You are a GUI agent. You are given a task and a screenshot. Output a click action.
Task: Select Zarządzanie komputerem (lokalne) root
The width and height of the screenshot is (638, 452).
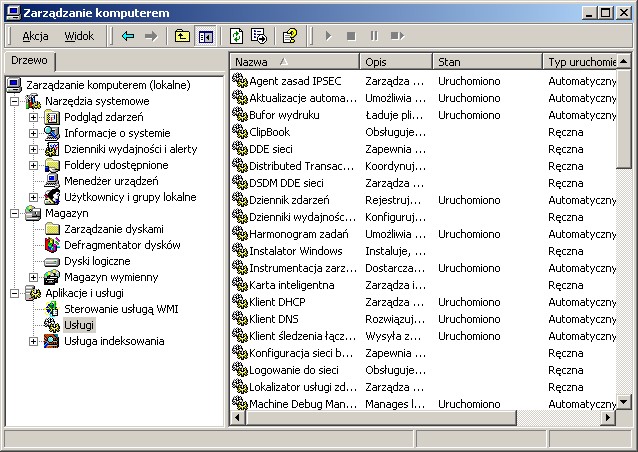(x=108, y=85)
